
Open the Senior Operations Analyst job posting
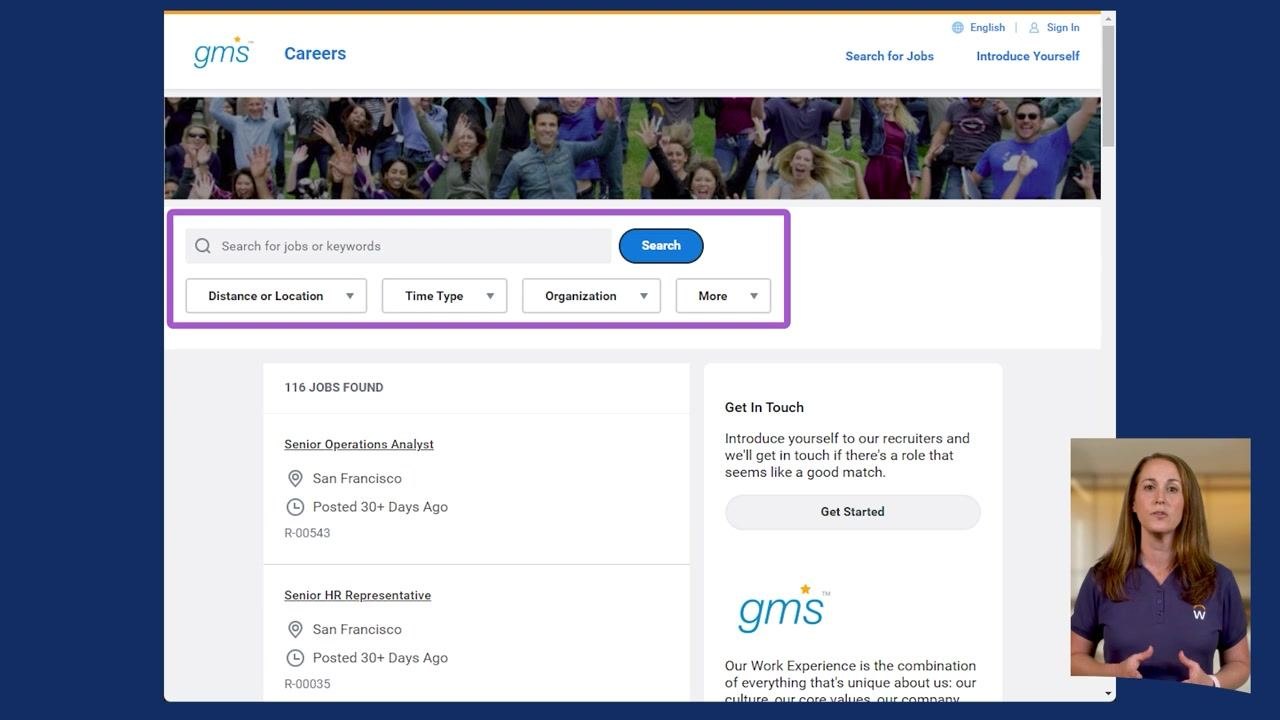pos(359,444)
